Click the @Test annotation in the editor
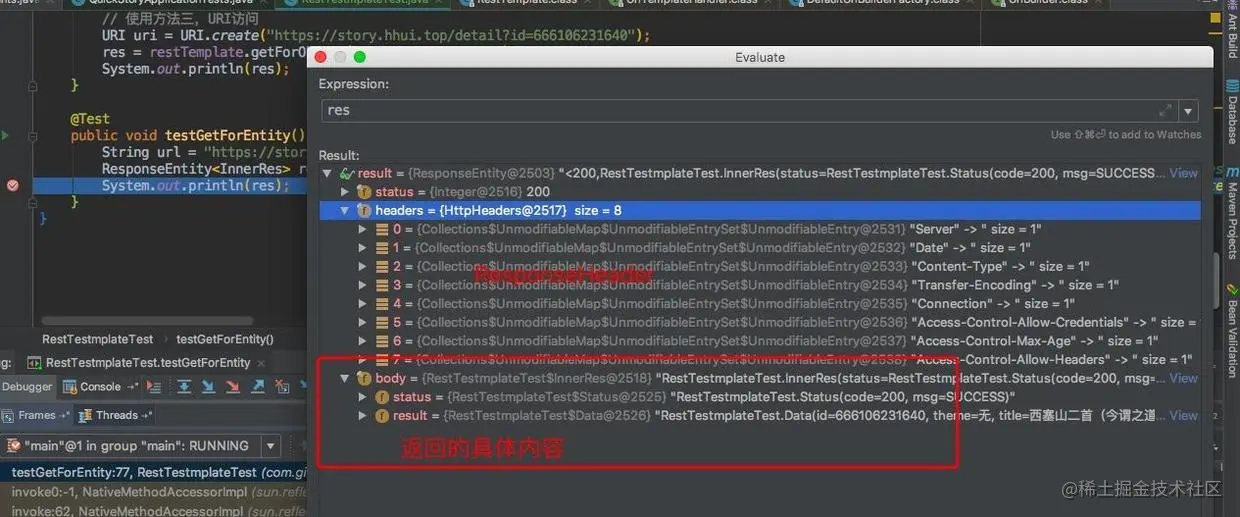Image resolution: width=1240 pixels, height=517 pixels. point(90,118)
